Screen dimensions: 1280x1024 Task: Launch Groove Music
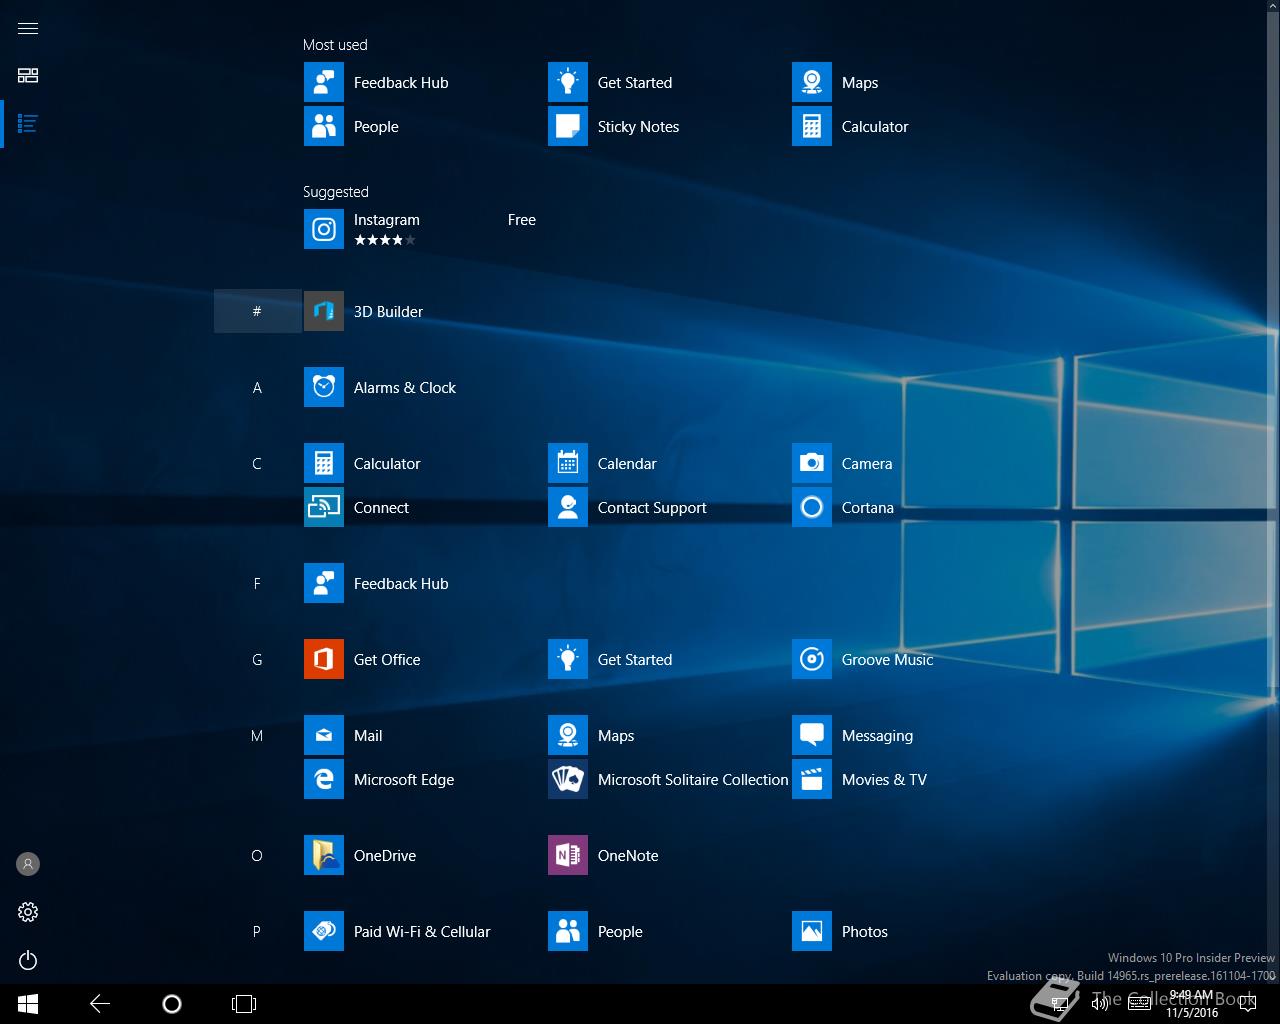[x=912, y=659]
